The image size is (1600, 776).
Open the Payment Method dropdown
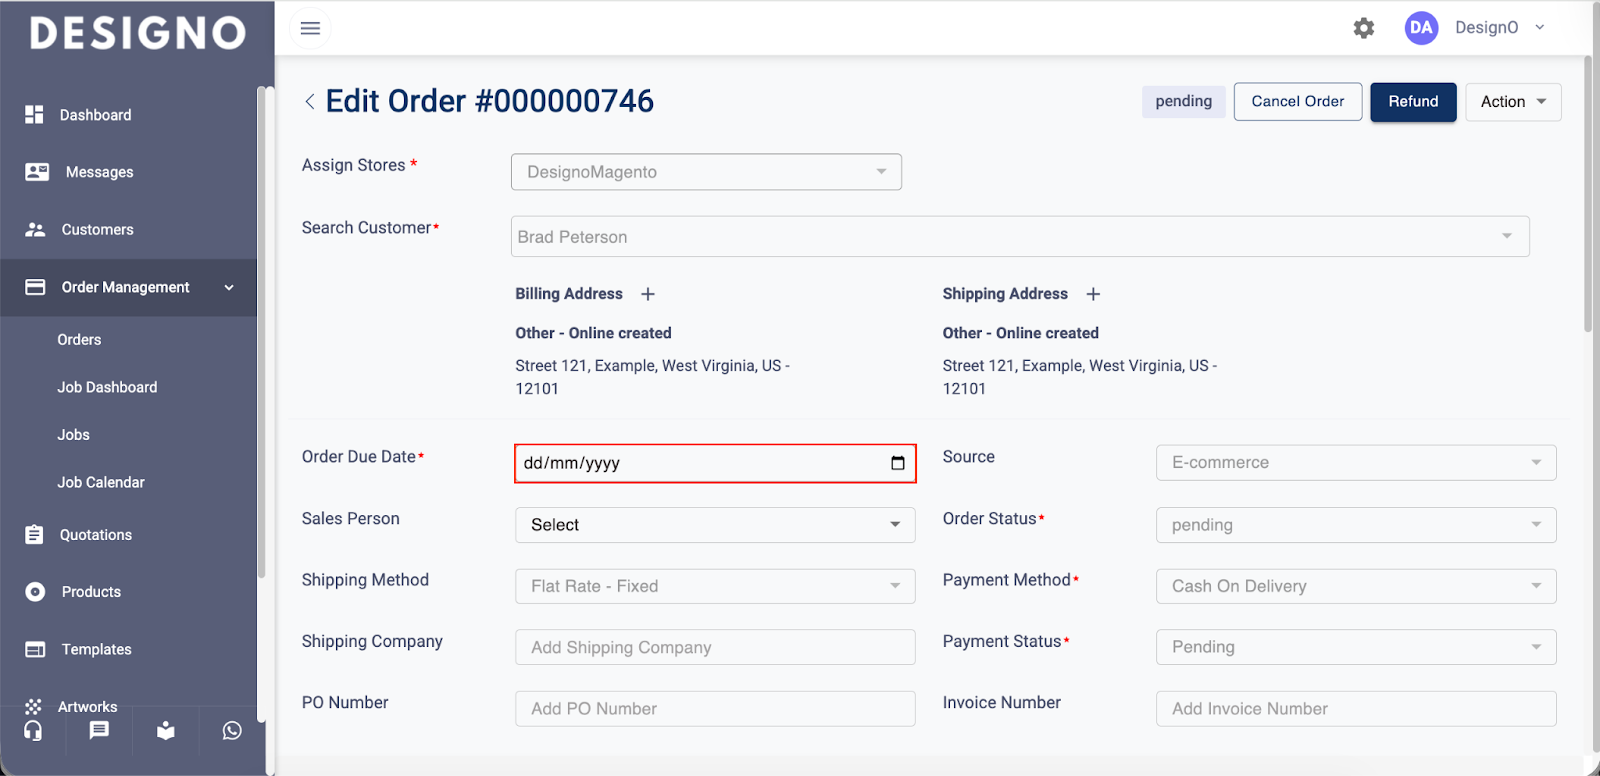[x=1355, y=586]
